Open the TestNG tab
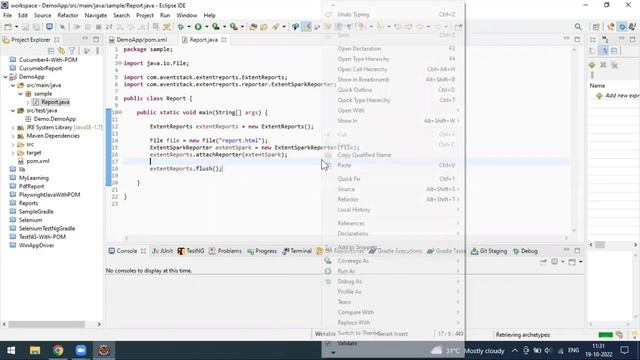 pyautogui.click(x=191, y=251)
